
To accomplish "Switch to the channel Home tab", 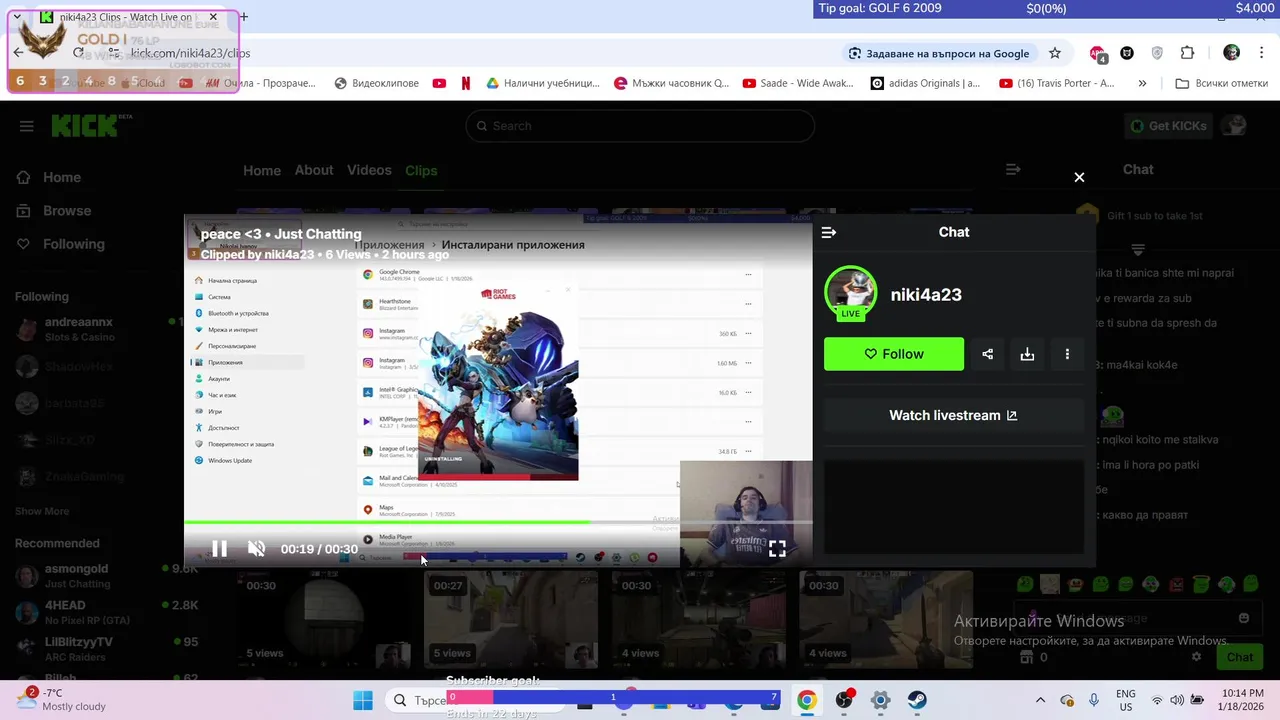I will (262, 170).
